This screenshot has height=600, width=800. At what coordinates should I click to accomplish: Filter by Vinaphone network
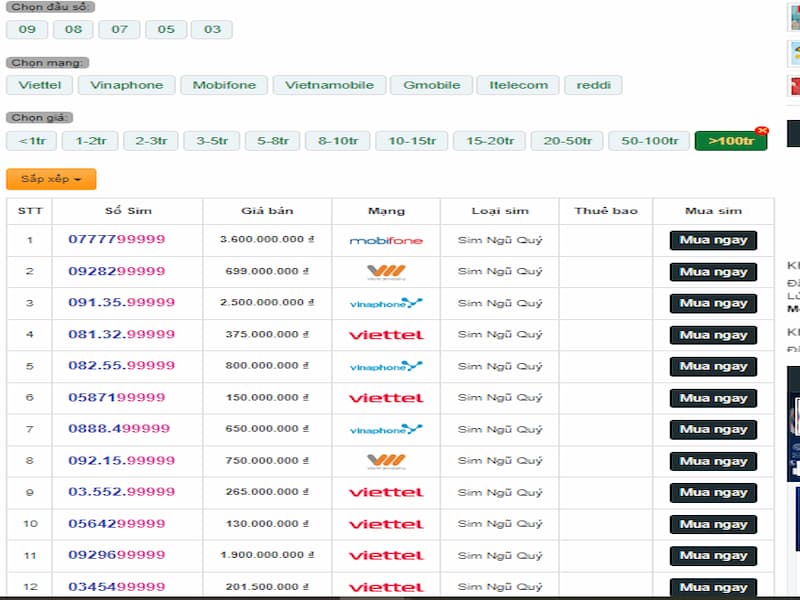tap(127, 85)
